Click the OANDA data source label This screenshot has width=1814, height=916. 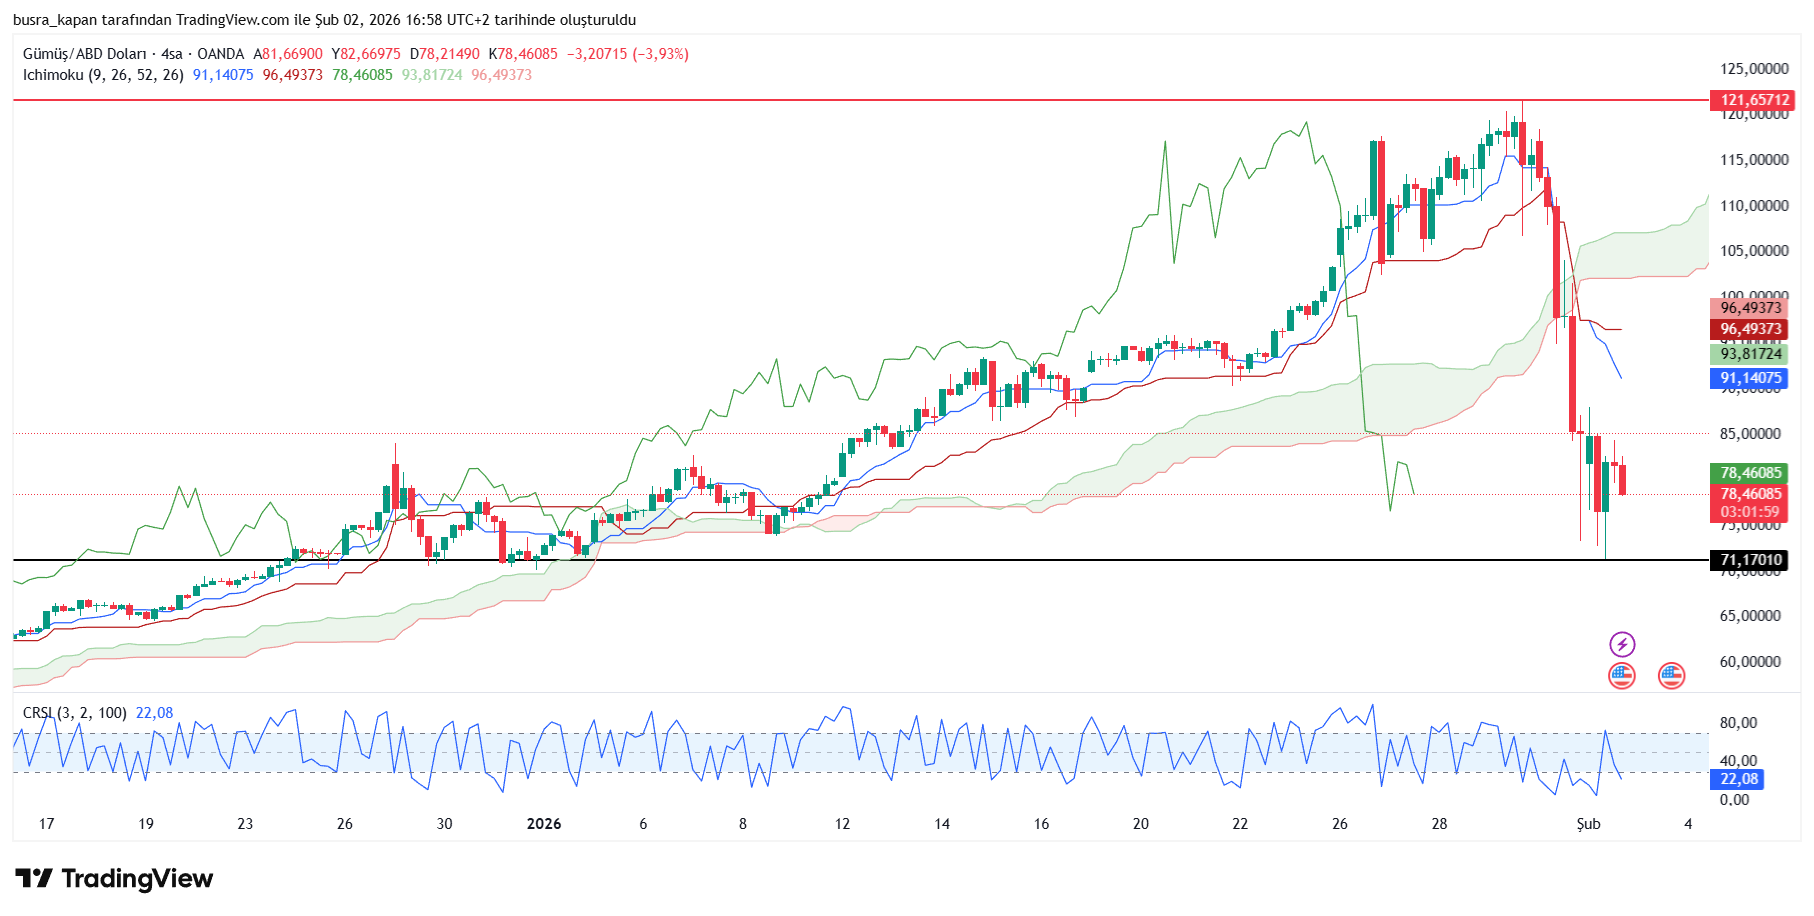tap(220, 54)
